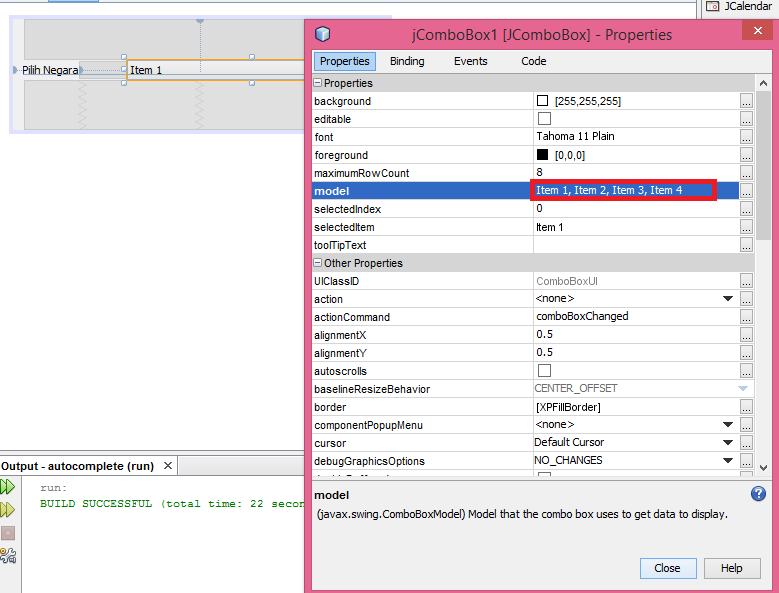Switch to the Code tab
This screenshot has width=779, height=593.
tap(534, 61)
